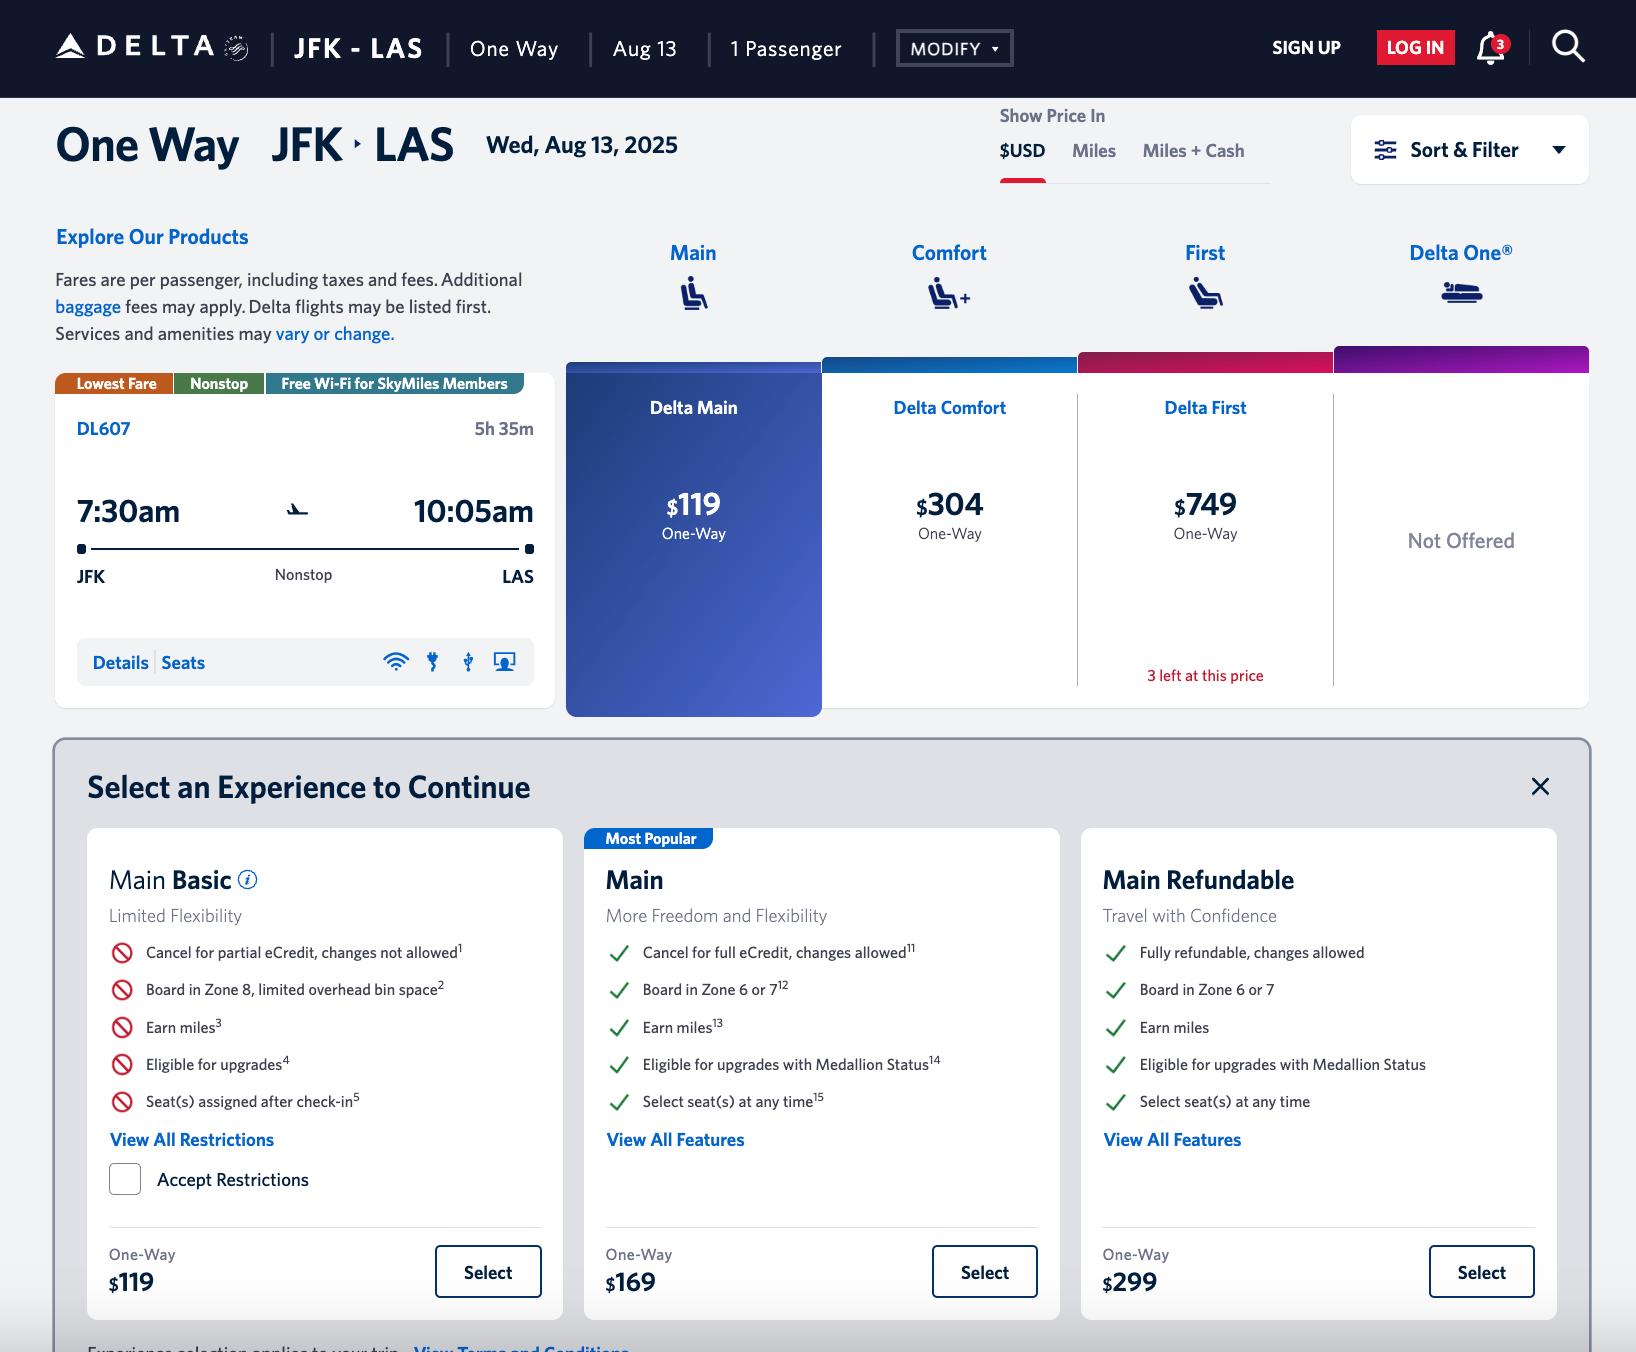Click the 5h 35m flight duration
The image size is (1636, 1352).
[x=504, y=429]
